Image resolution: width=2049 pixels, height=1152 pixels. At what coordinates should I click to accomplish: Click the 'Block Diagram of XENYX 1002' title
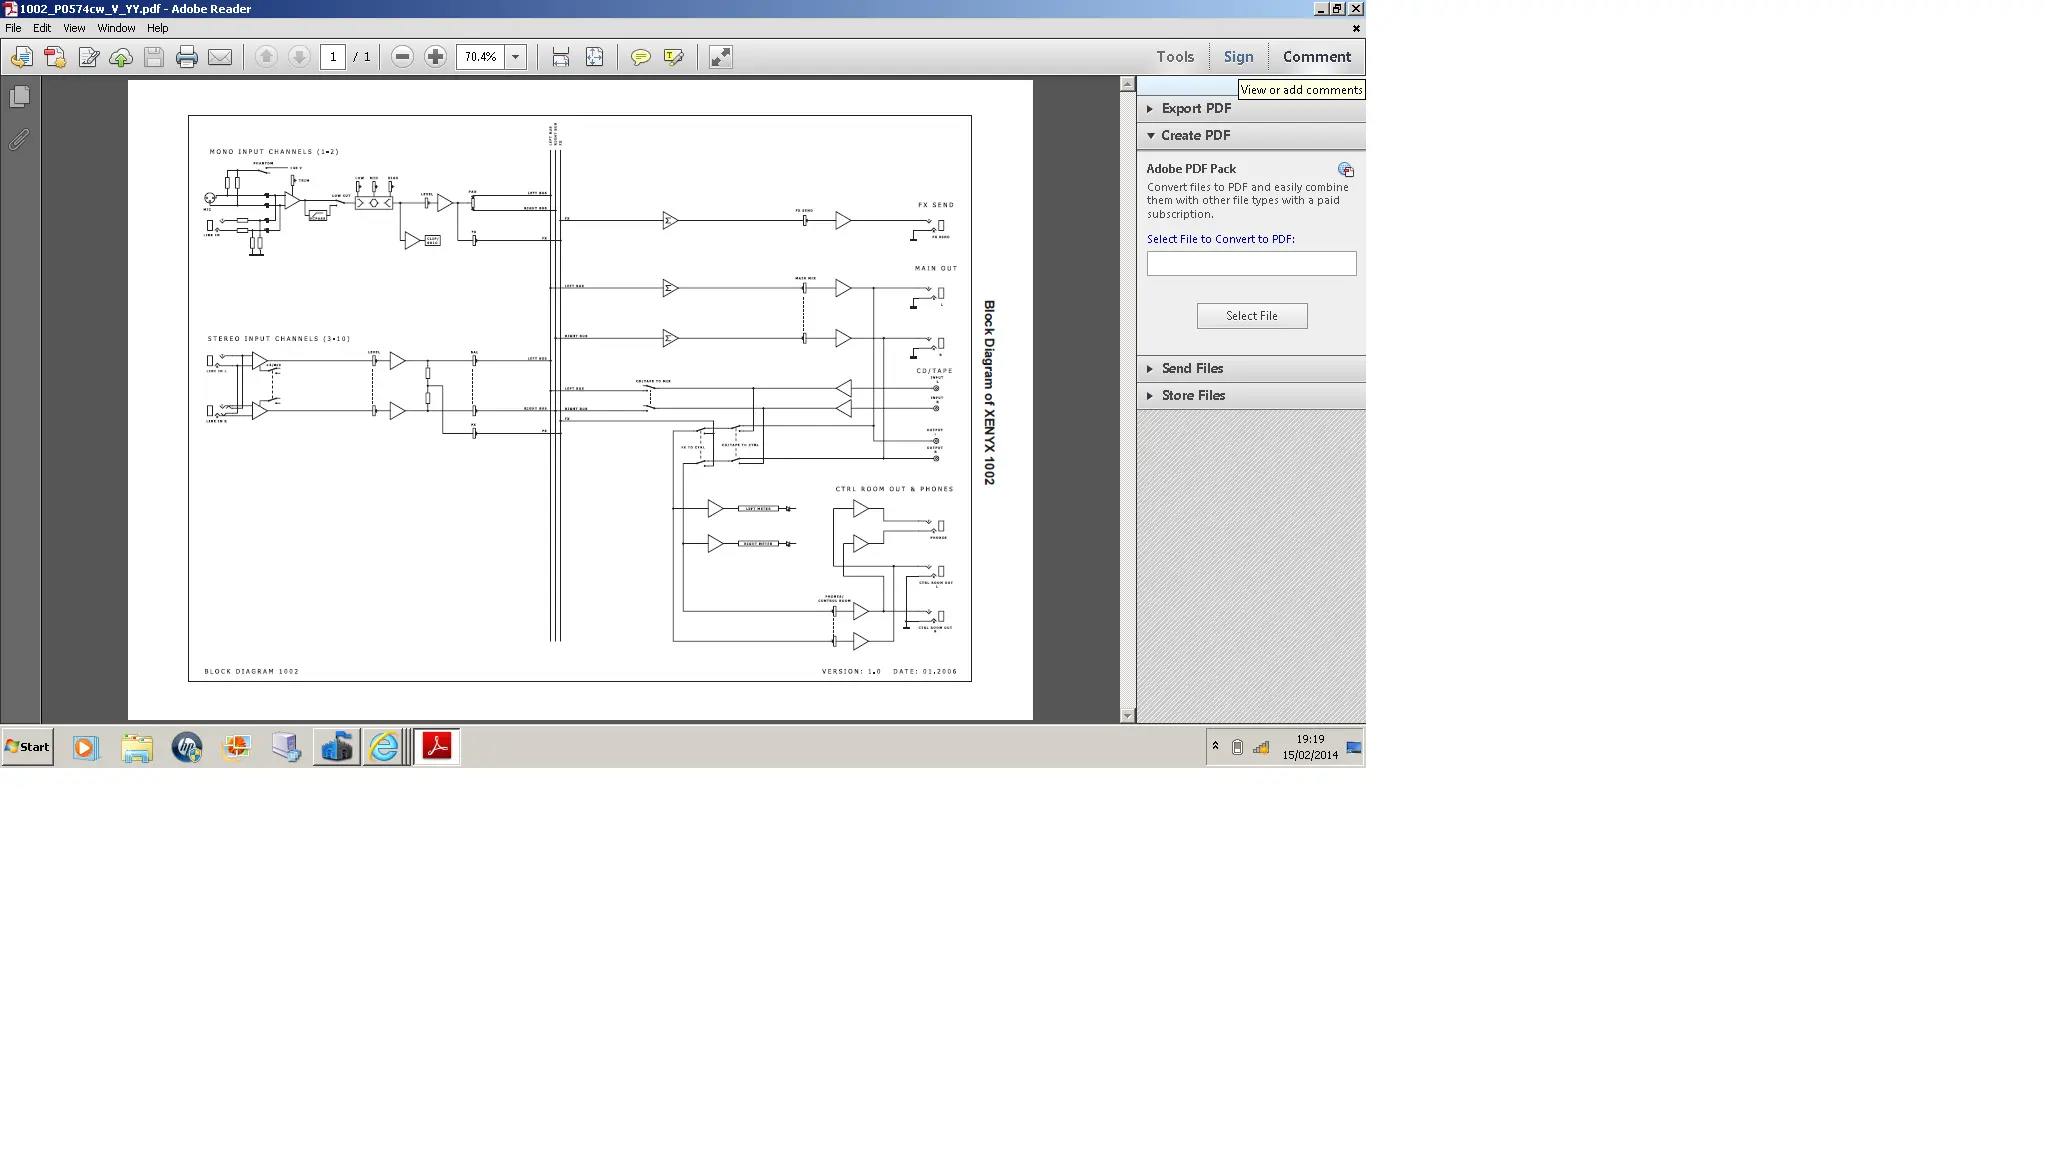pos(989,393)
